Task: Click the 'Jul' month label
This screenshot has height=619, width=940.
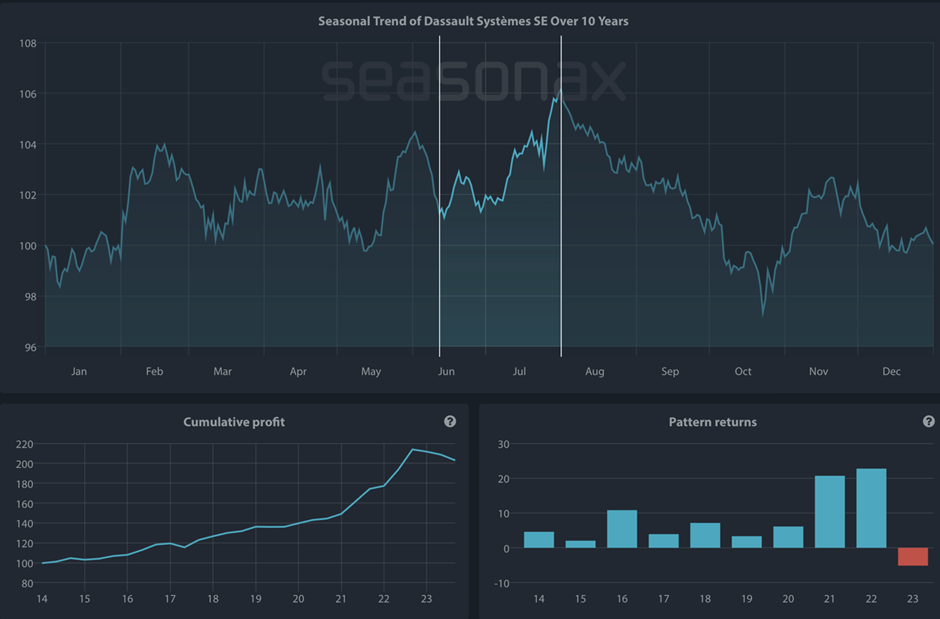Action: (x=519, y=372)
